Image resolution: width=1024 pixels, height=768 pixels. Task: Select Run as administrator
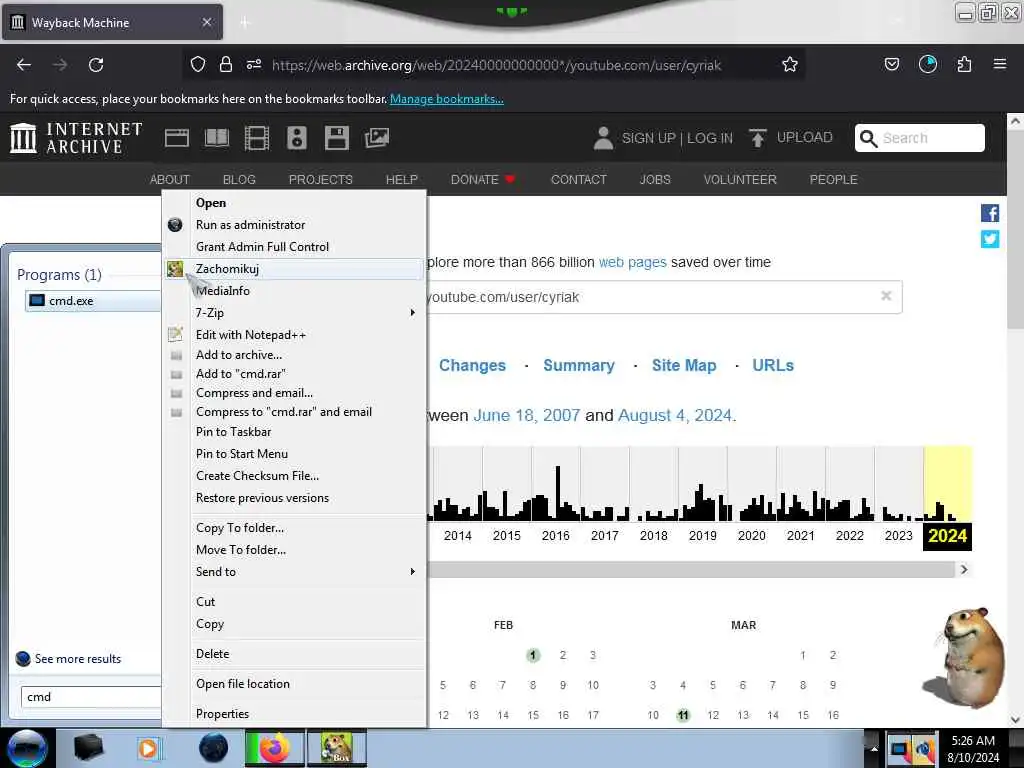[x=295, y=225]
